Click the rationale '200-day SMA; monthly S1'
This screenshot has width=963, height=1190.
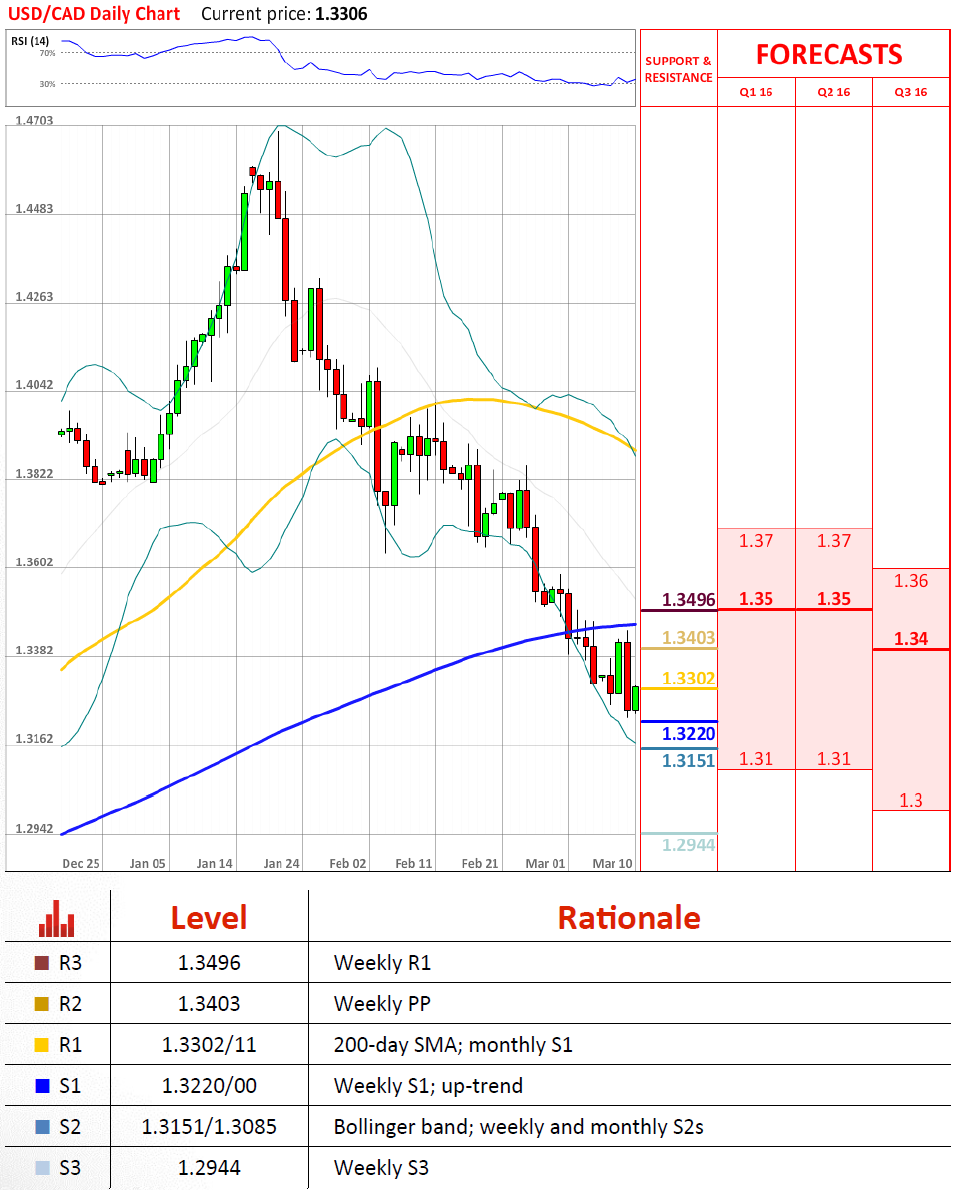[x=453, y=1045]
